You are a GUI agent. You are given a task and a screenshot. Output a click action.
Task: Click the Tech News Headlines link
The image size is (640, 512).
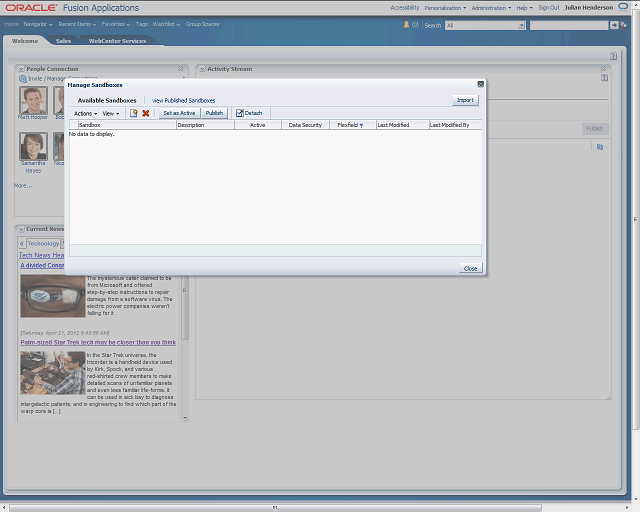pos(41,255)
